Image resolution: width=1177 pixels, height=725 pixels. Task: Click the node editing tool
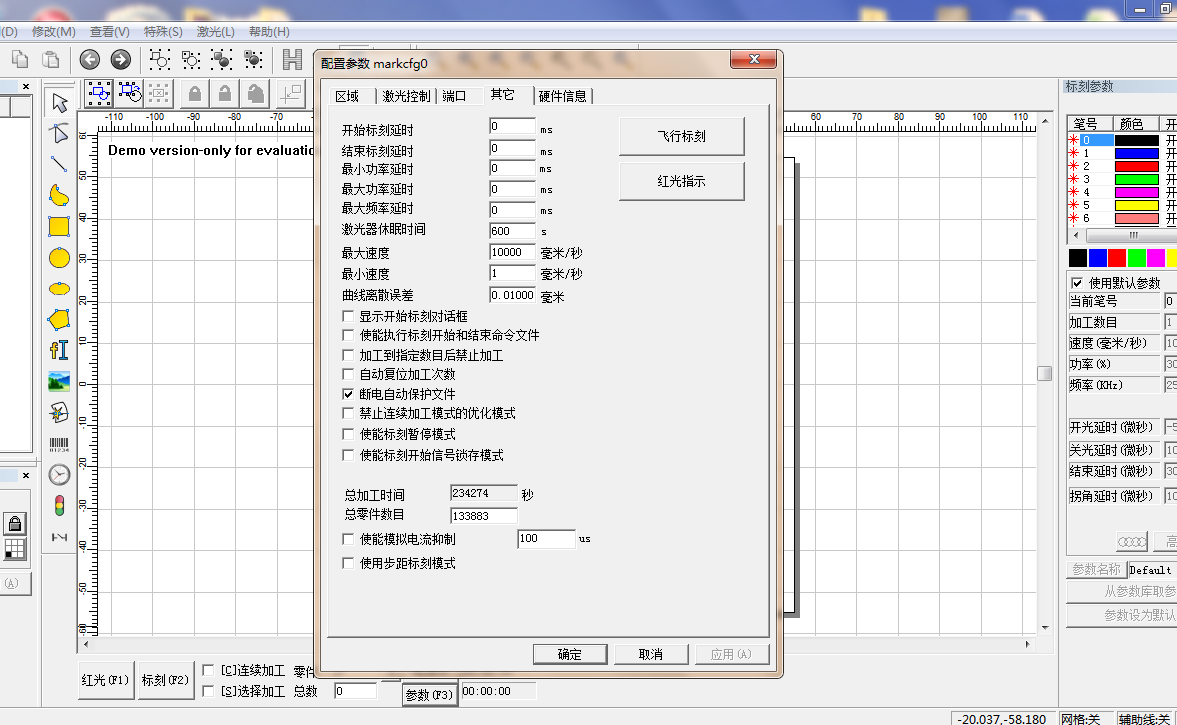58,132
